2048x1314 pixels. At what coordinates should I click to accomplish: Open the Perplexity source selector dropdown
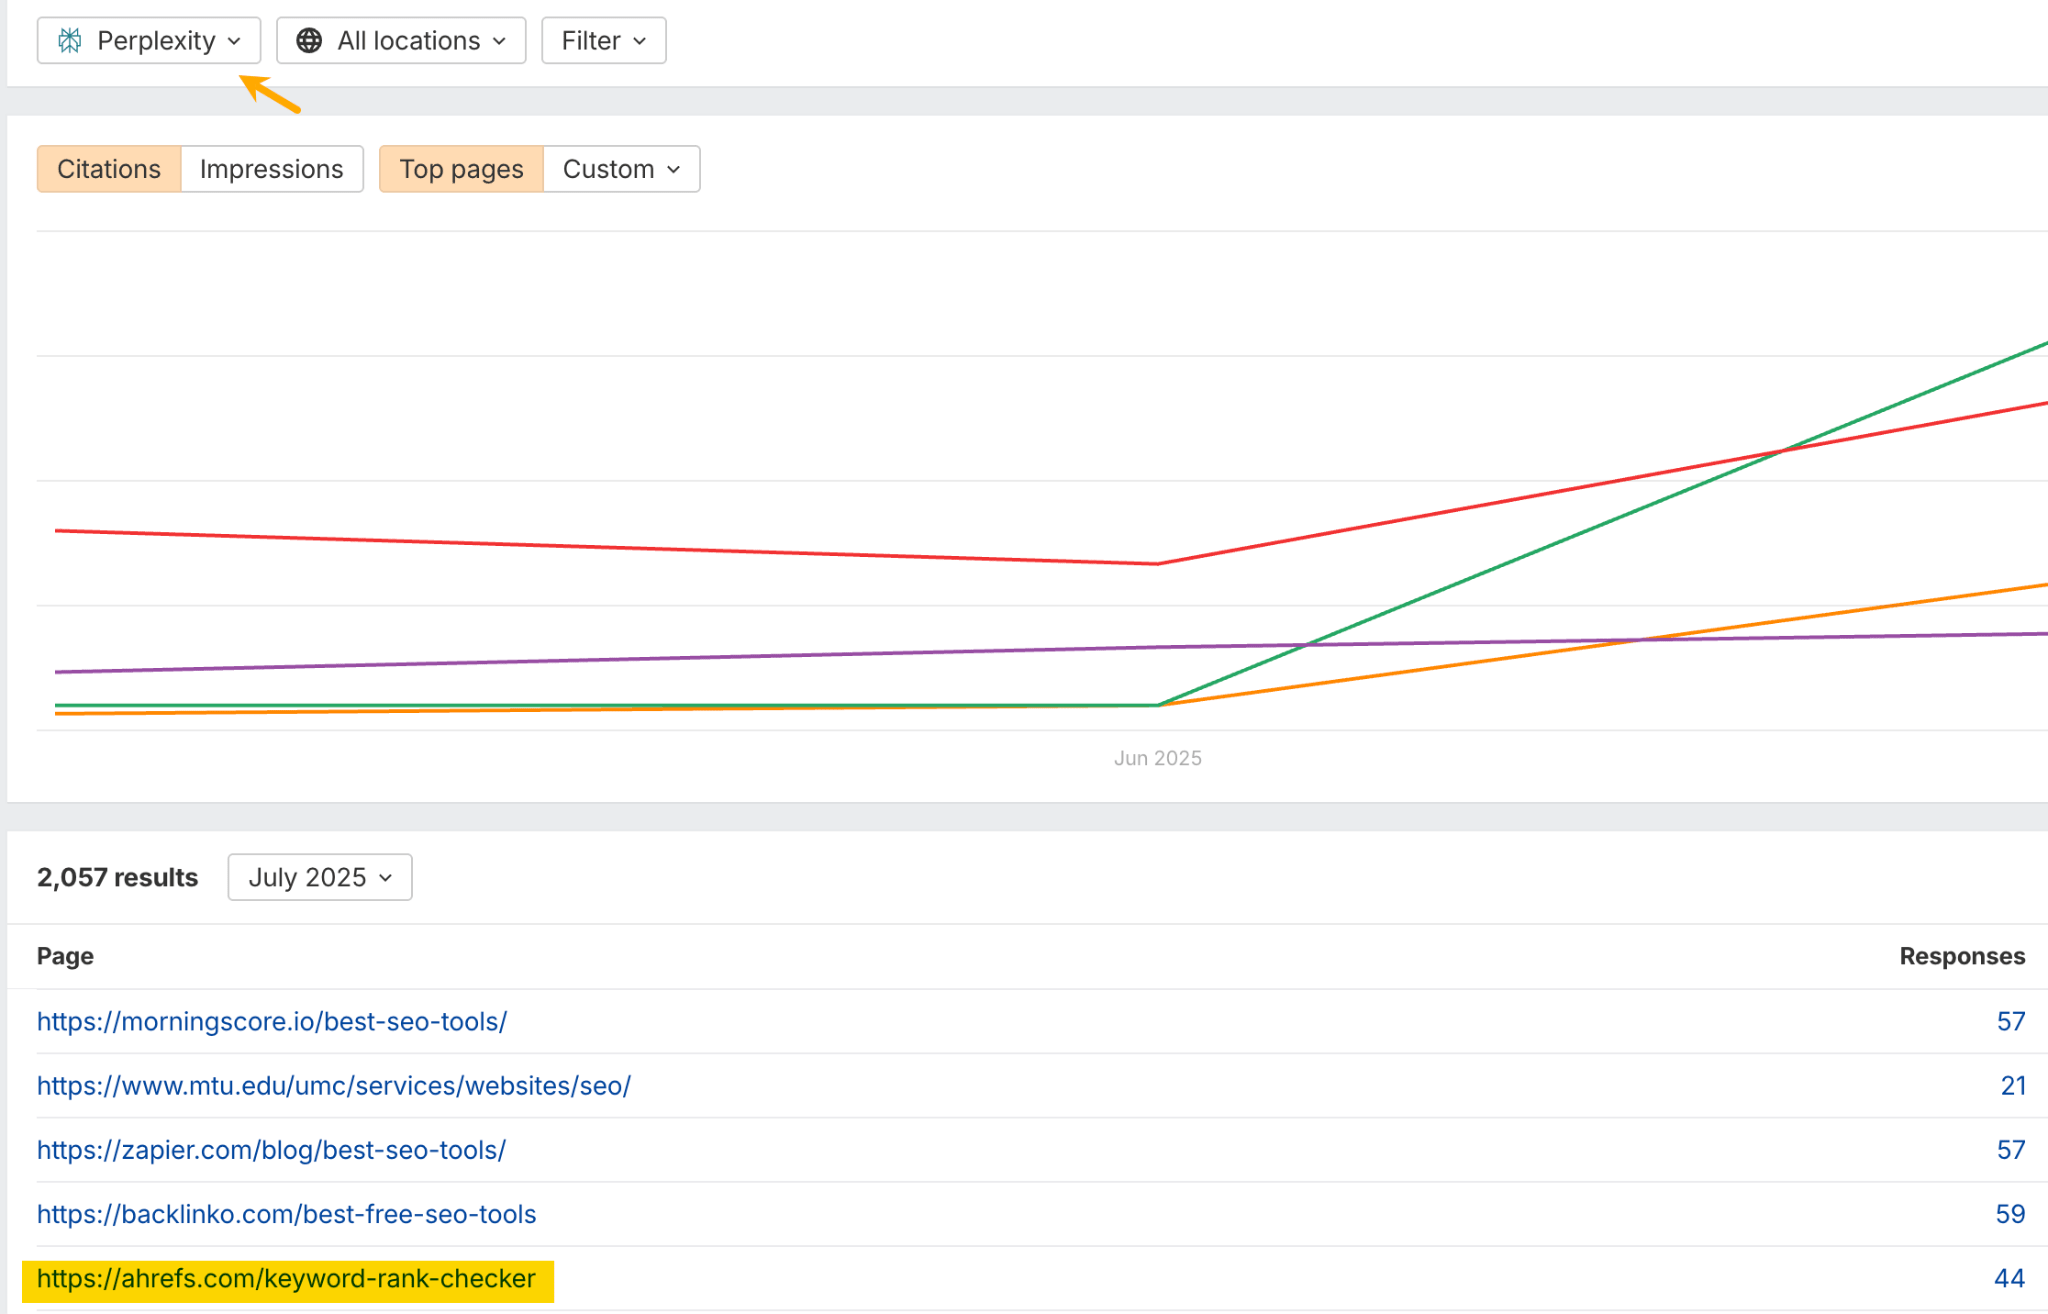[x=148, y=40]
